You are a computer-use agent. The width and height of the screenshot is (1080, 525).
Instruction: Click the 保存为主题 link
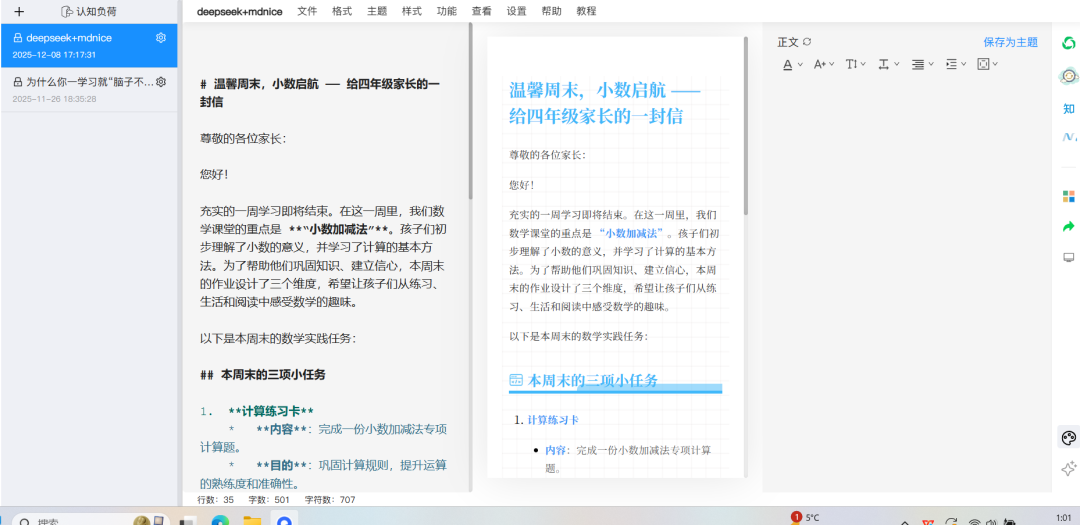pos(1010,42)
